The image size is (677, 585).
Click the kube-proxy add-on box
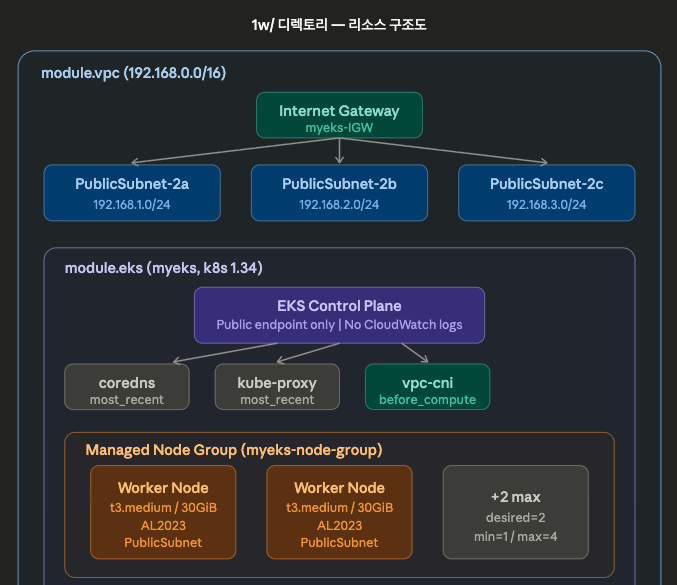pyautogui.click(x=277, y=386)
